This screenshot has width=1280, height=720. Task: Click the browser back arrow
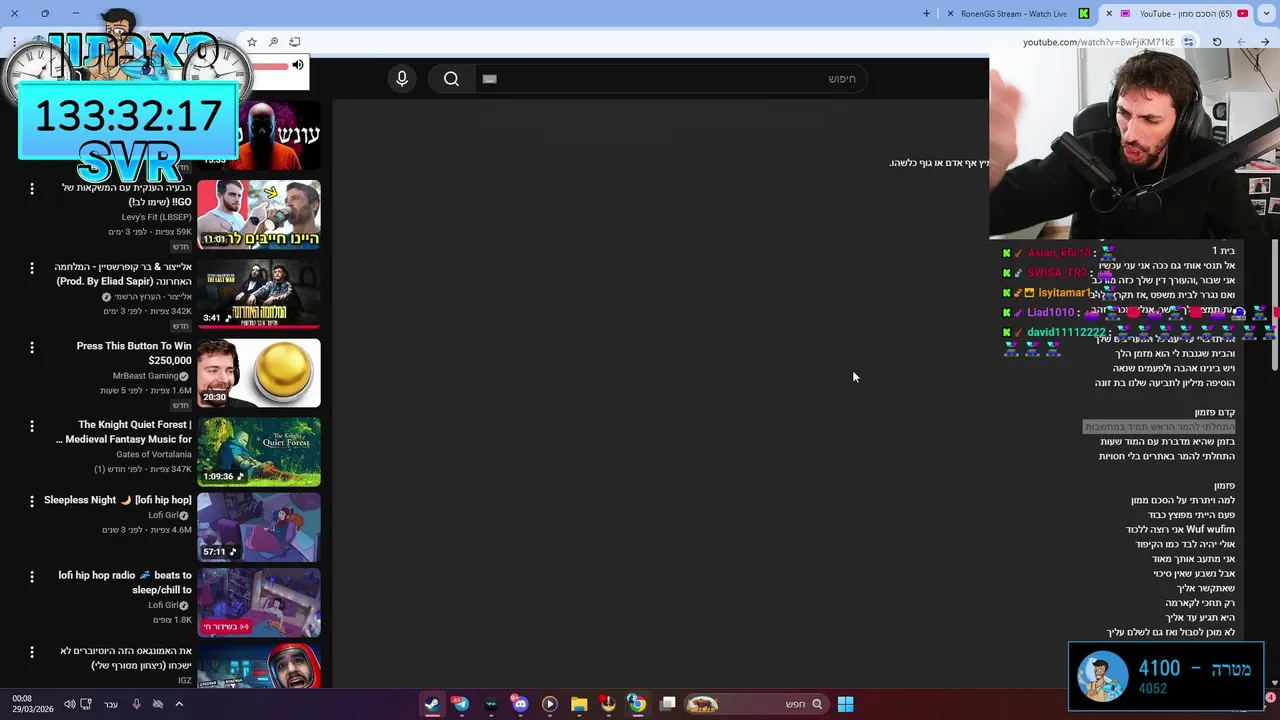(1265, 42)
